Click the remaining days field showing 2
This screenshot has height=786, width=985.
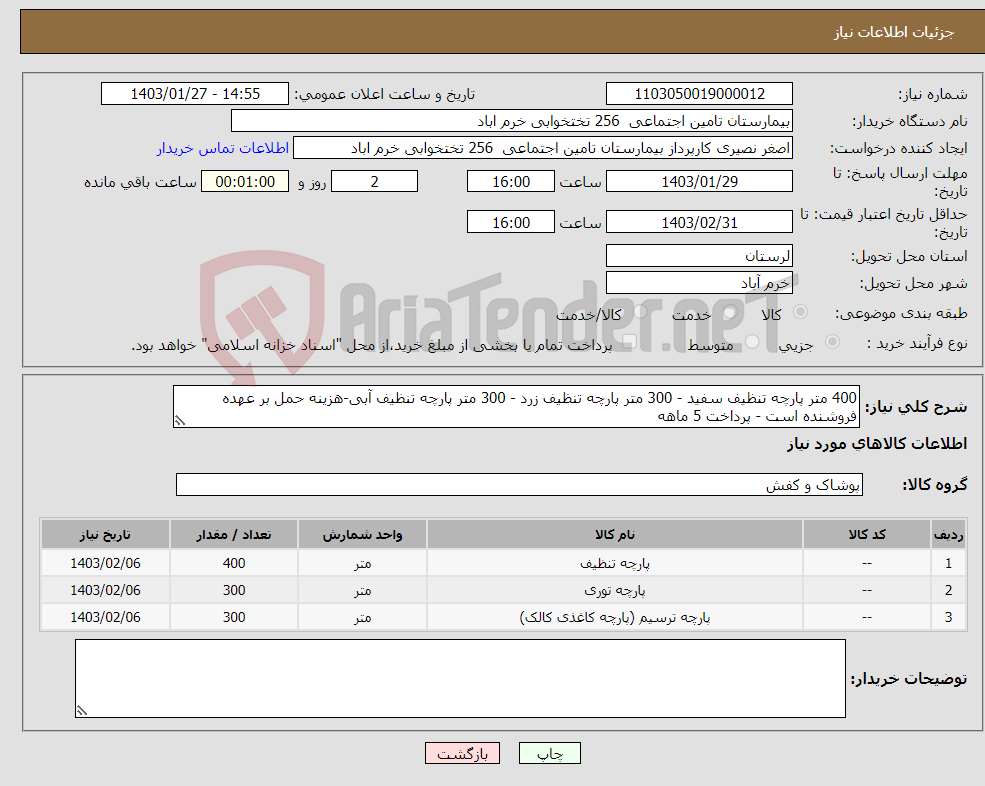(x=374, y=182)
